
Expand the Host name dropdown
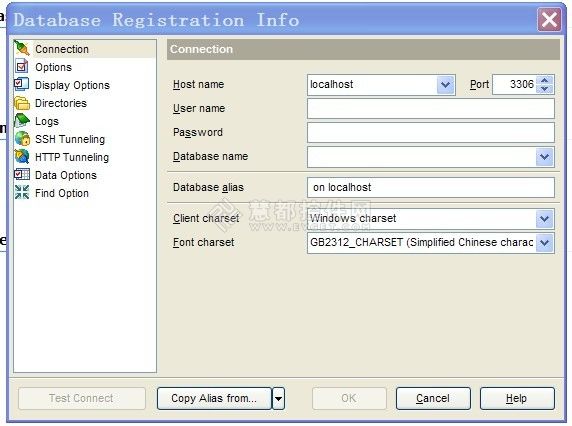[x=445, y=85]
